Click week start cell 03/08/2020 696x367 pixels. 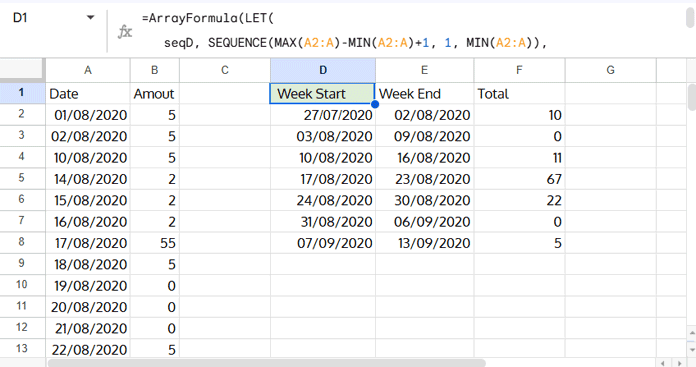(x=323, y=136)
